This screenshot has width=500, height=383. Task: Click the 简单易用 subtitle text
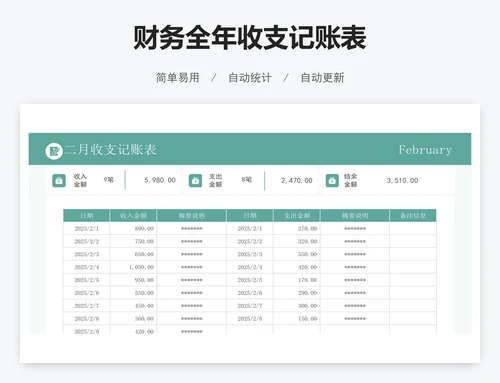[178, 78]
